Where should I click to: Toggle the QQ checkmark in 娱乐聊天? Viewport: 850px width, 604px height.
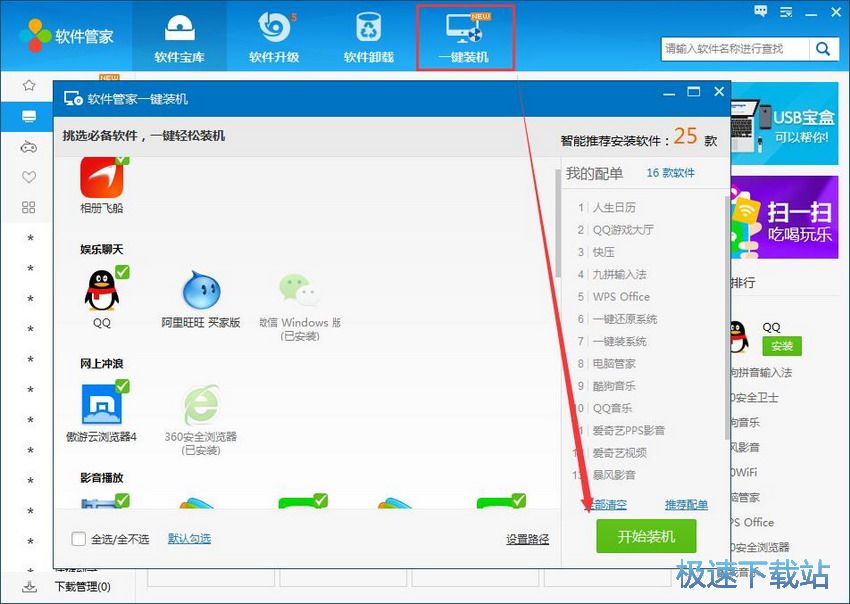[123, 272]
